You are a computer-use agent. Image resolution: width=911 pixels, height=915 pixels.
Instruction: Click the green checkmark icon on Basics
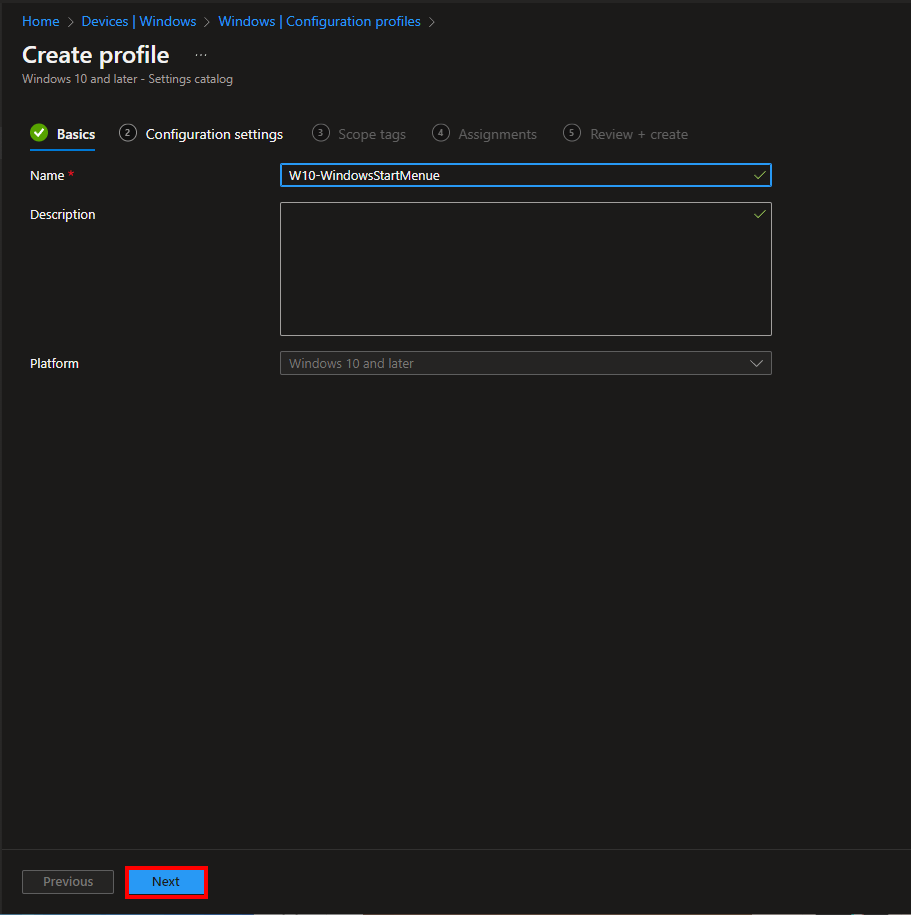(x=39, y=133)
